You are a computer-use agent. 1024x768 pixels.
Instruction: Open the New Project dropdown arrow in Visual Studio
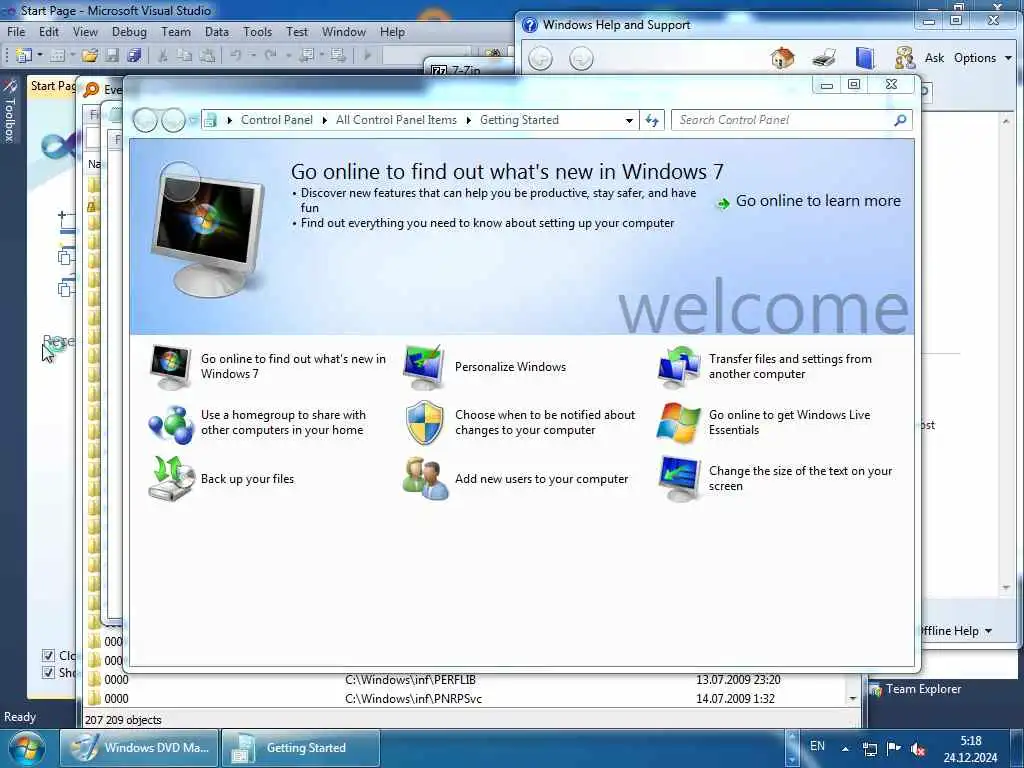tap(40, 56)
